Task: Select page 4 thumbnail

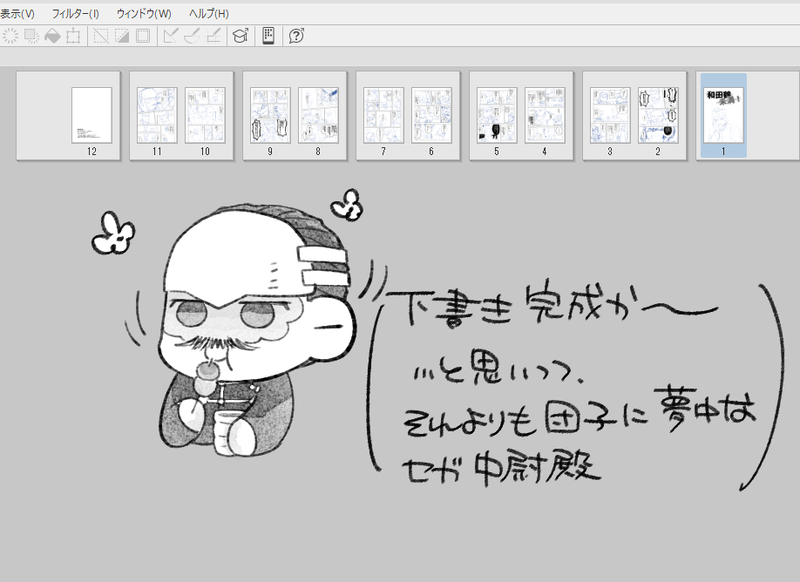Action: click(545, 115)
